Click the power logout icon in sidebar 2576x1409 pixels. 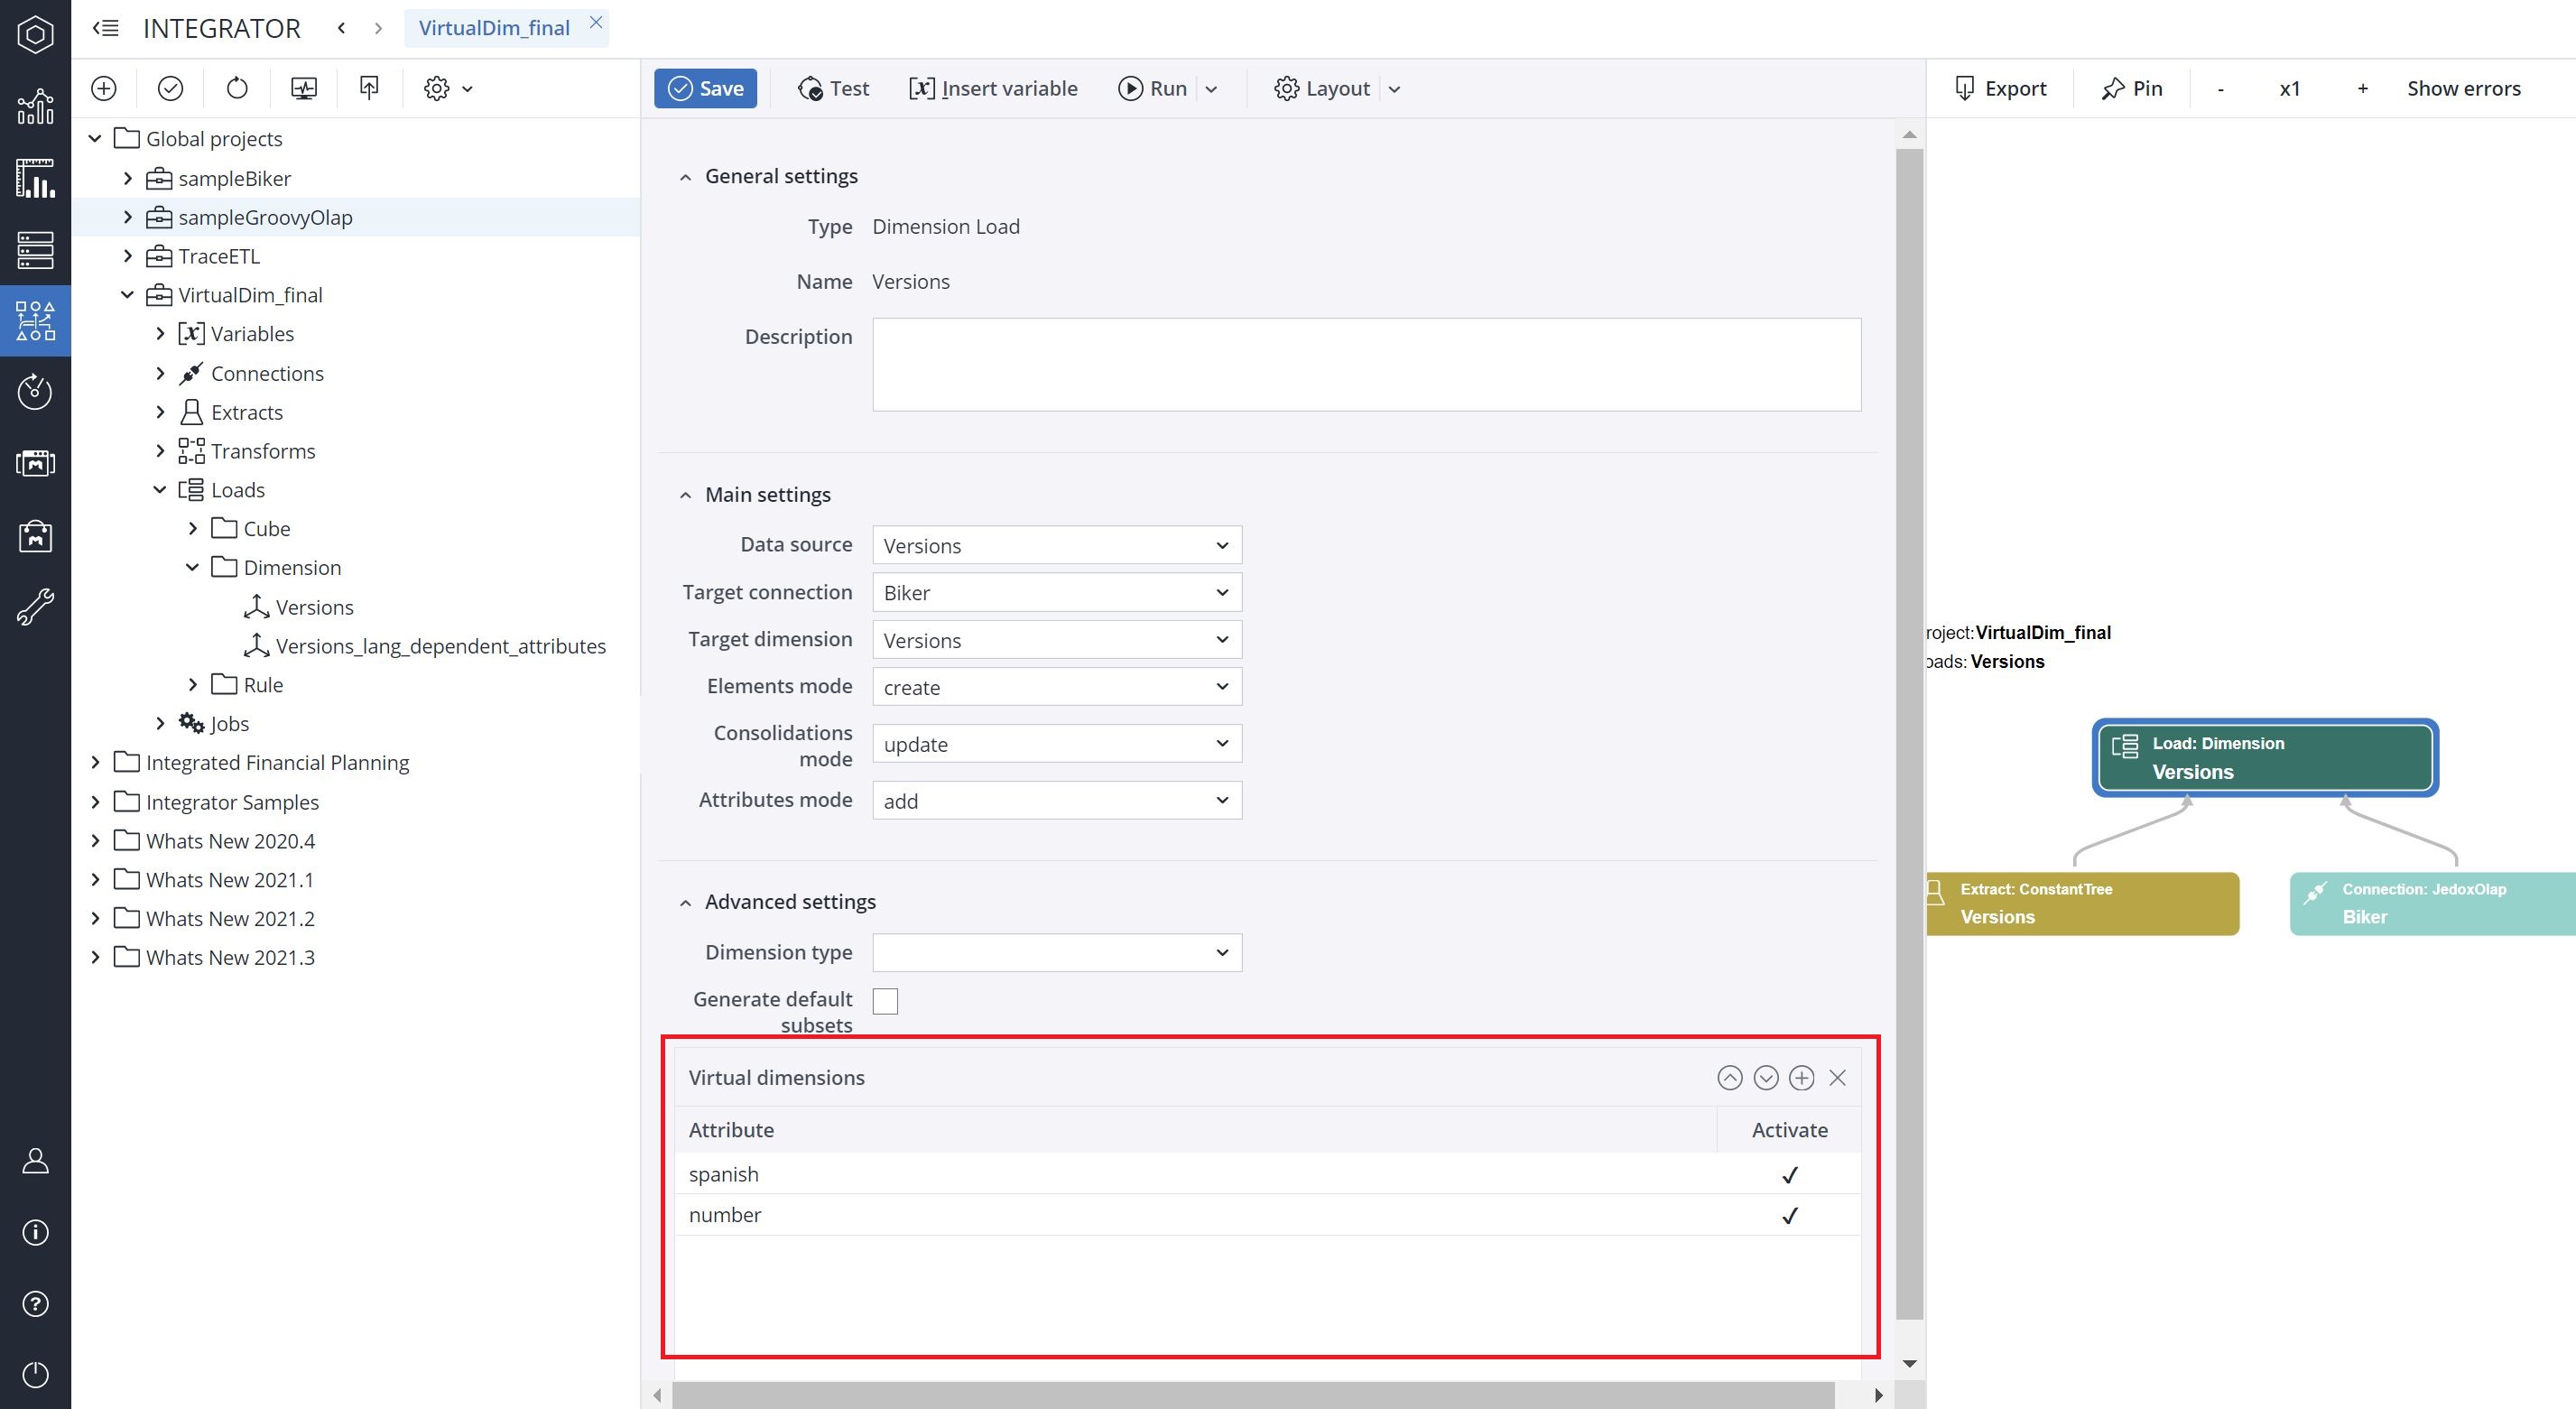pos(35,1374)
